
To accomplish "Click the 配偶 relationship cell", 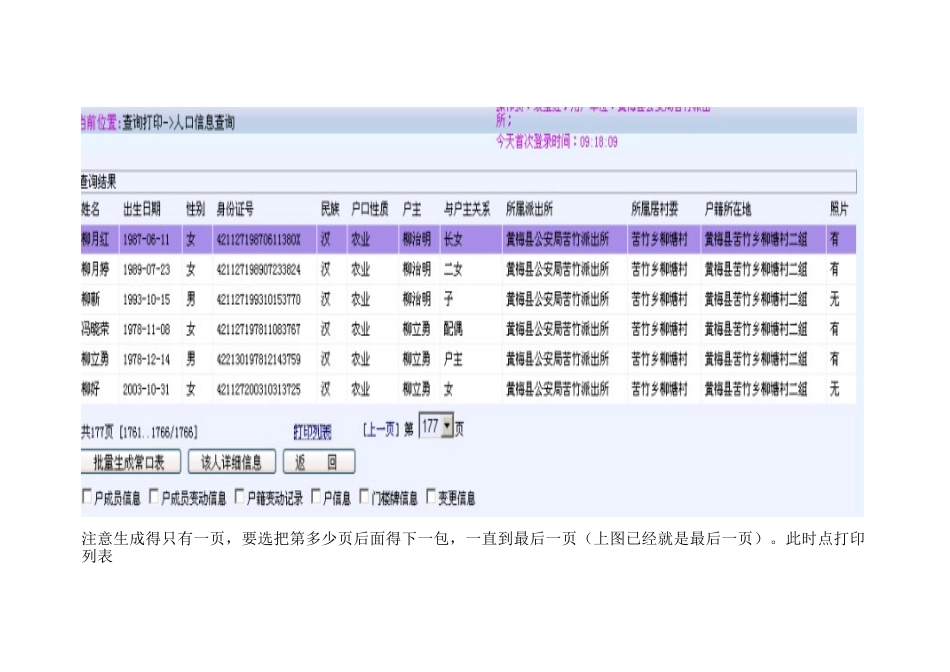I will coord(453,329).
